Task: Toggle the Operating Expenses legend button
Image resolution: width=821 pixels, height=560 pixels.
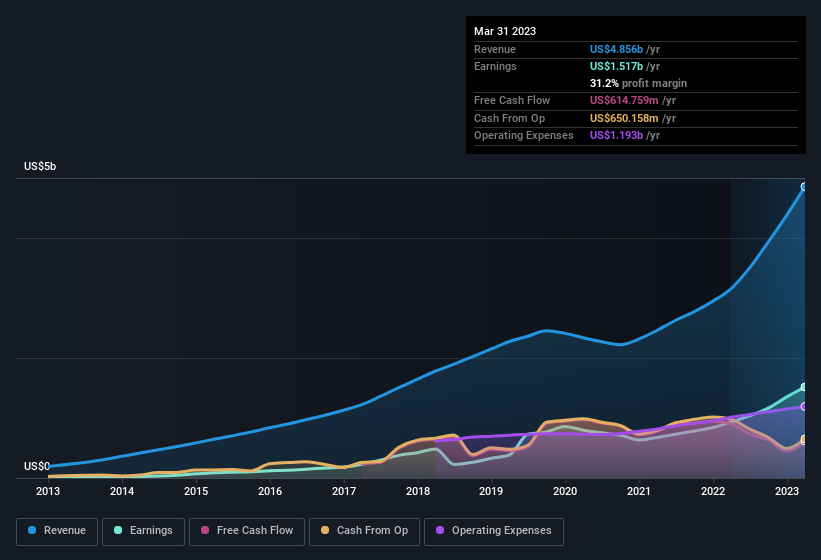Action: [x=493, y=531]
